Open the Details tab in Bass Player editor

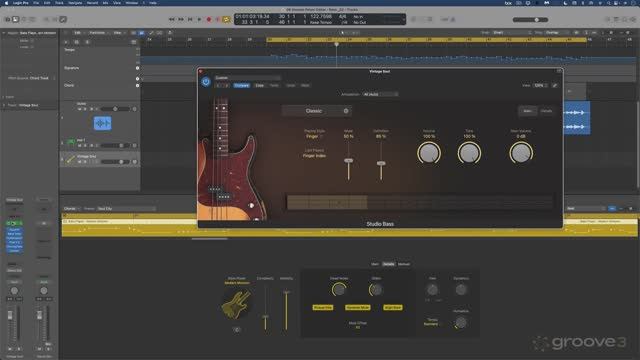389,264
